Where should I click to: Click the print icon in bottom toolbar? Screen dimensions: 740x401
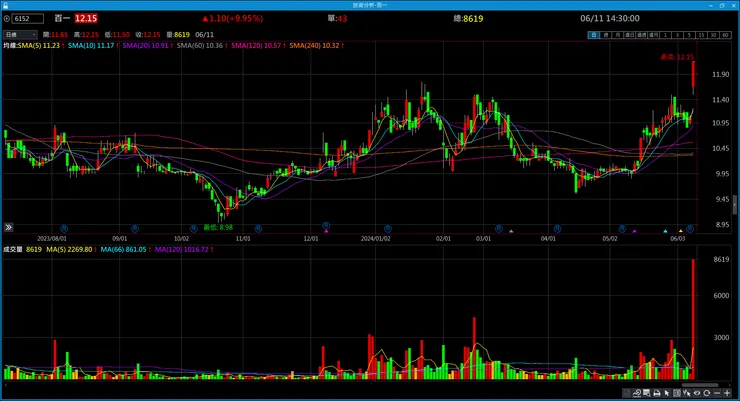click(x=656, y=393)
